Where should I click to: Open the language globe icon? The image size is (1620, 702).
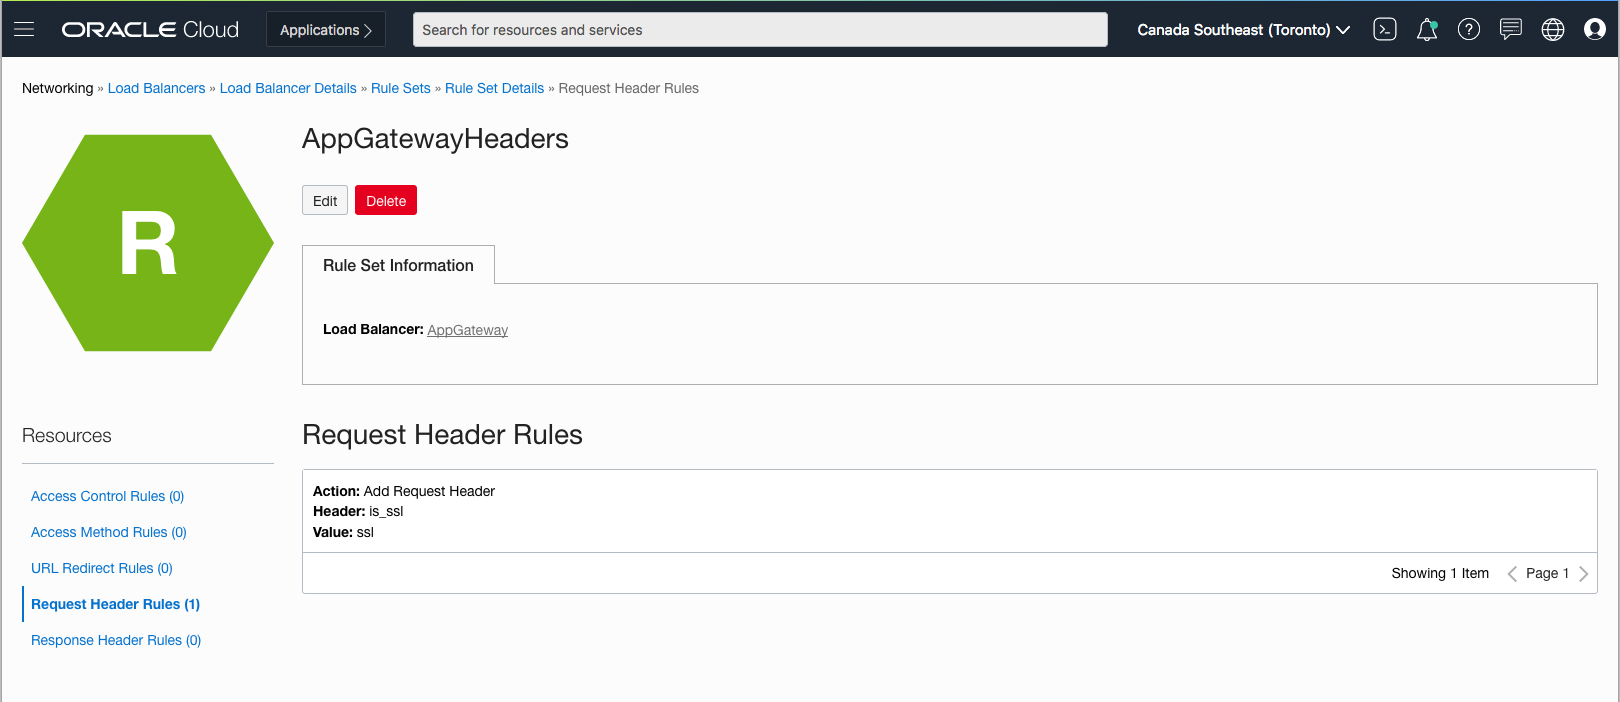tap(1553, 29)
